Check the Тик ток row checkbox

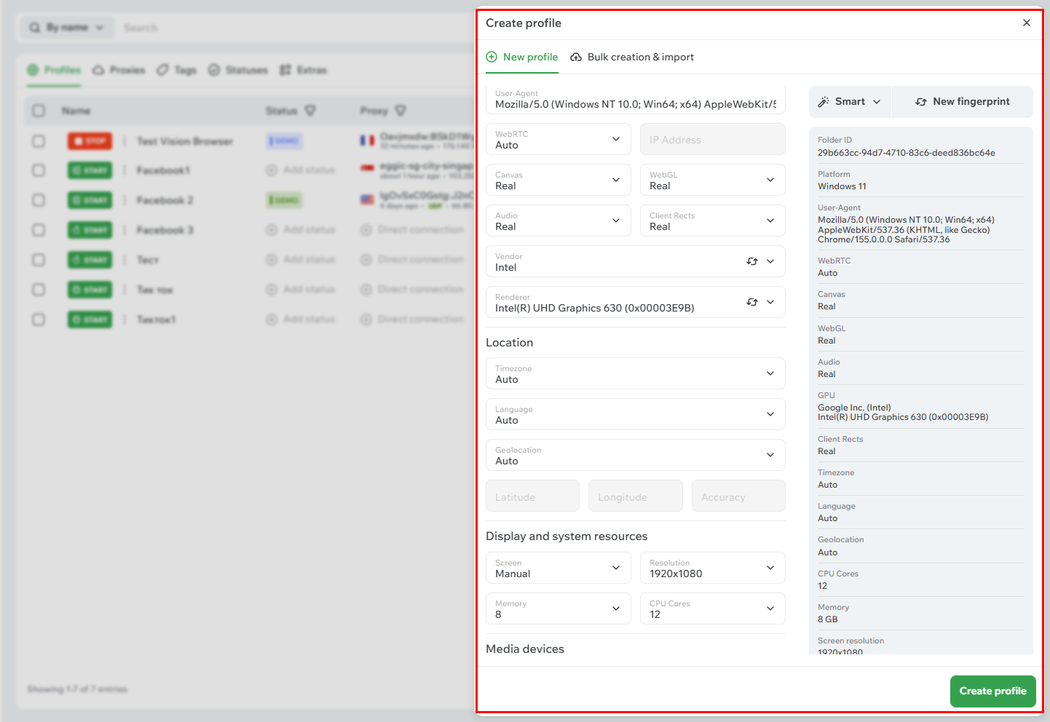pos(39,289)
